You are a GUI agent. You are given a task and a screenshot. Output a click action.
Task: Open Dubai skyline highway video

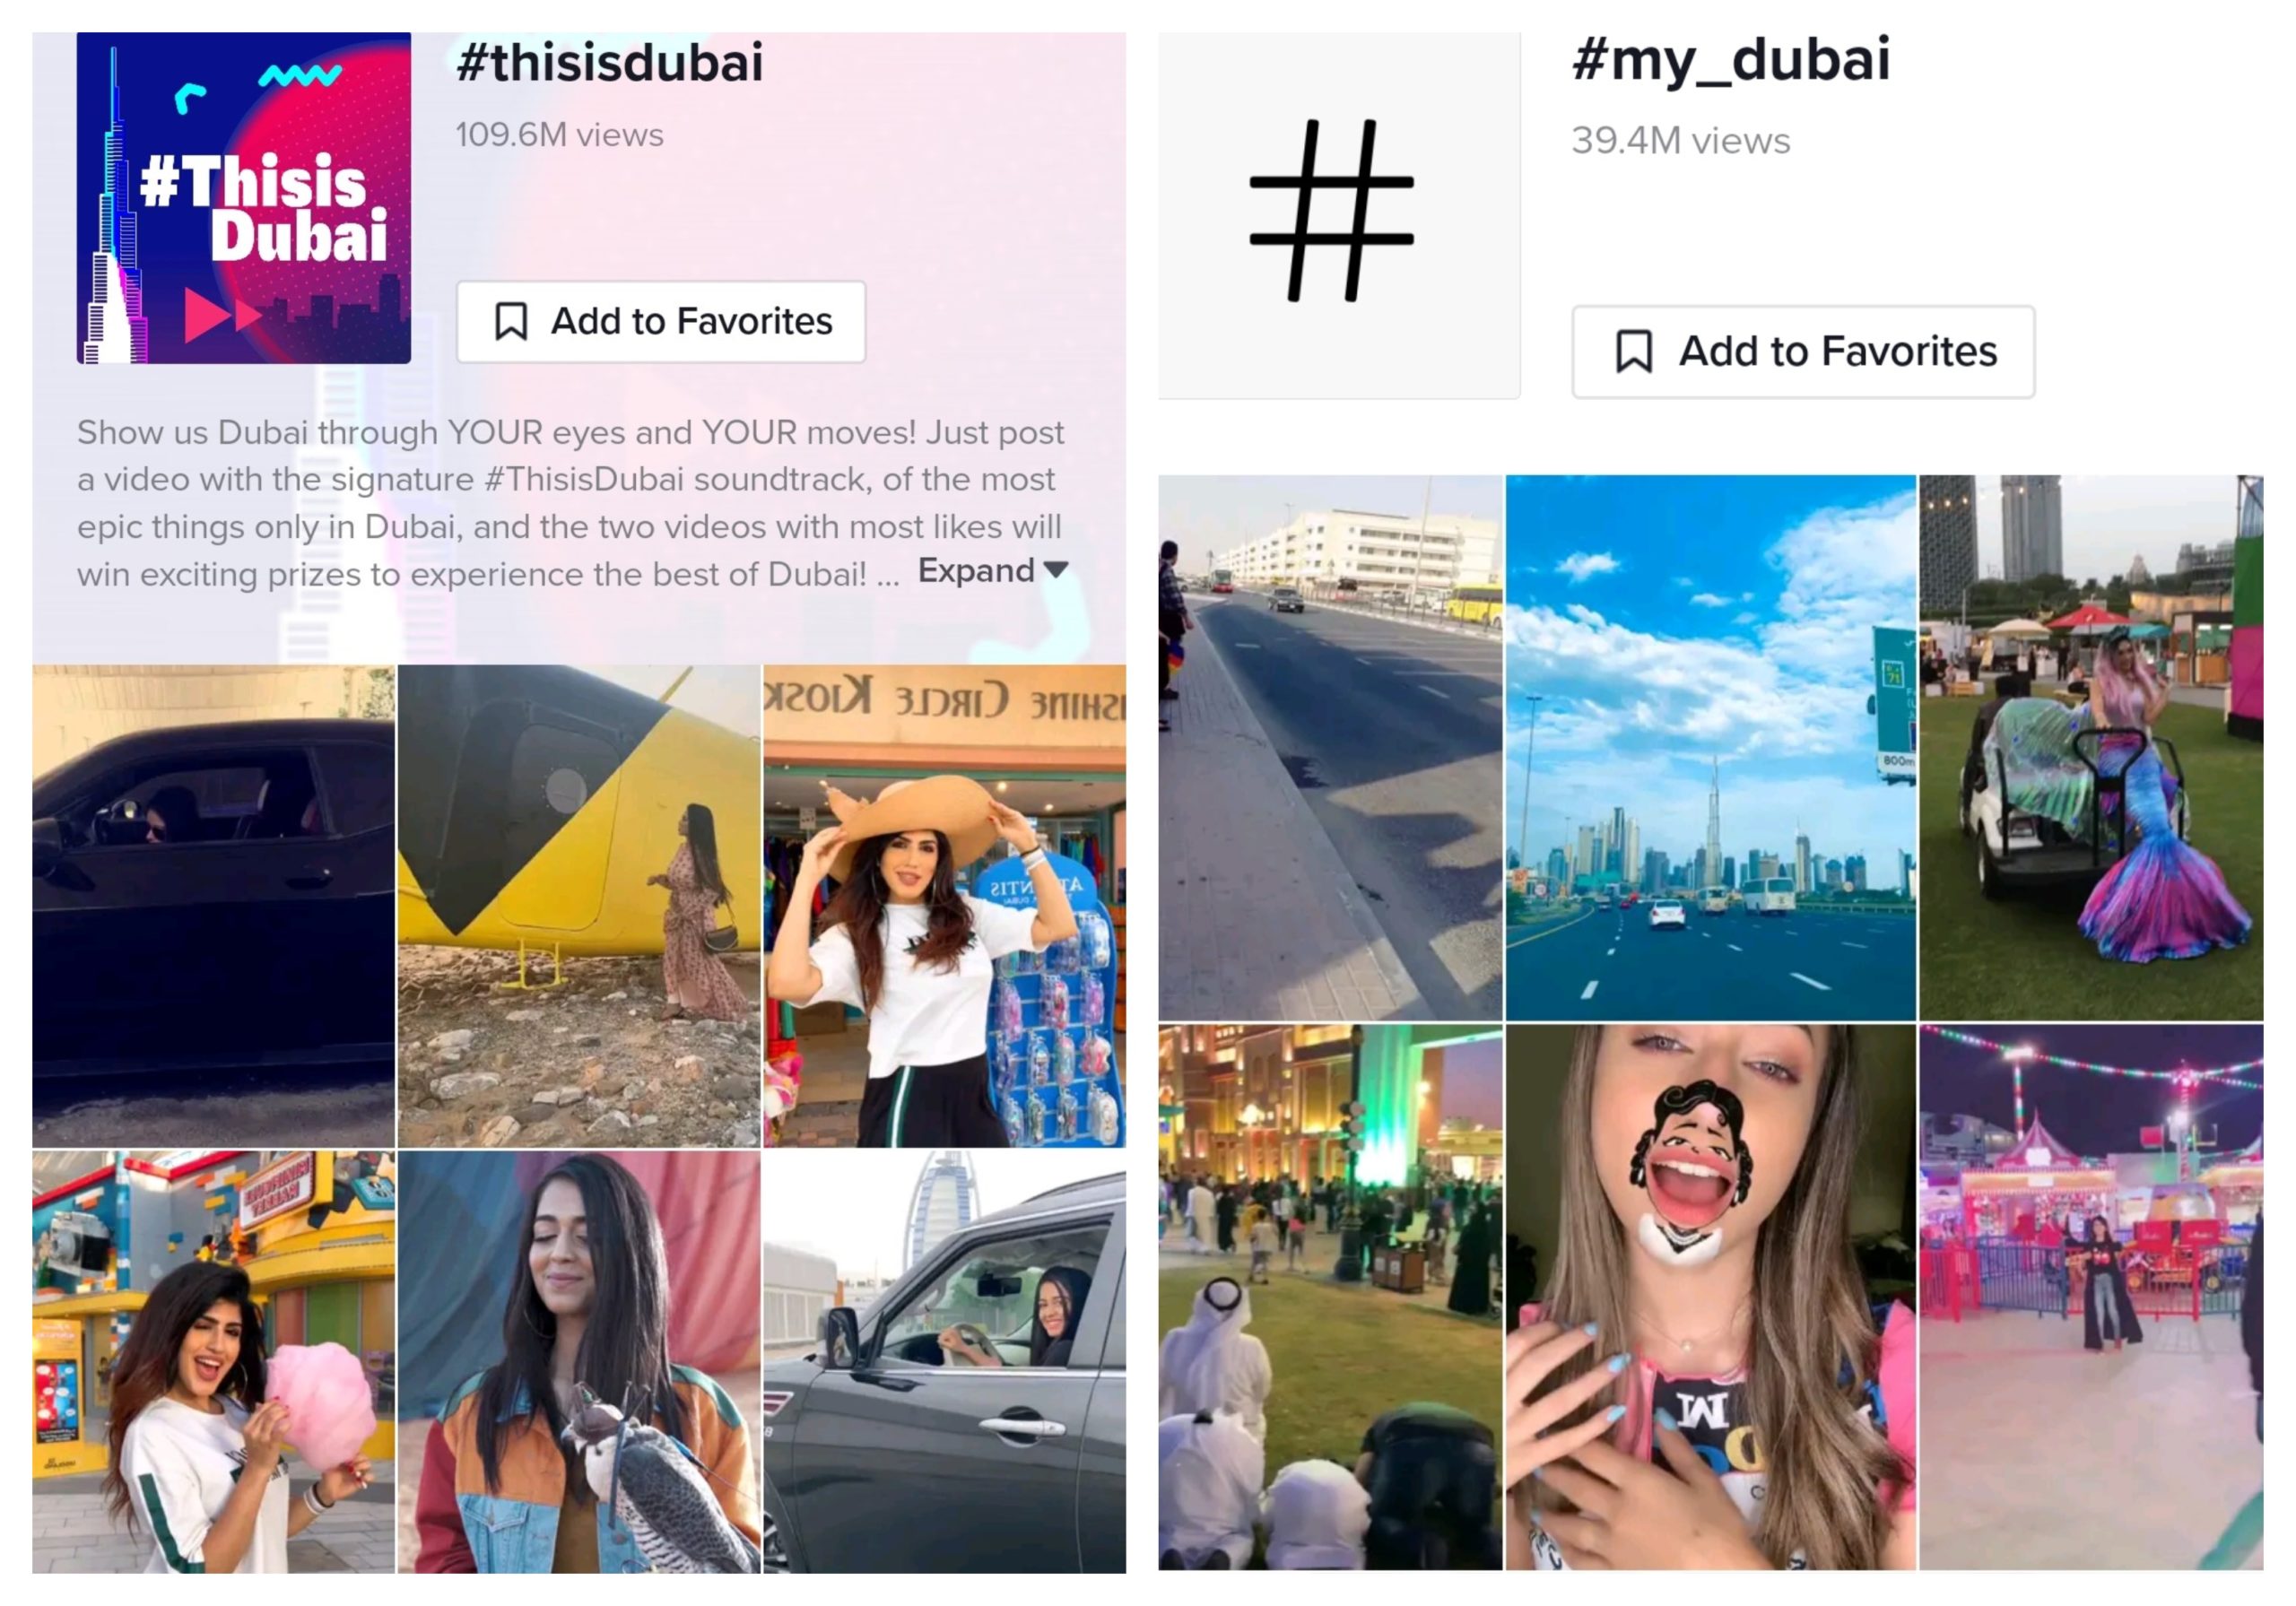coord(1710,748)
